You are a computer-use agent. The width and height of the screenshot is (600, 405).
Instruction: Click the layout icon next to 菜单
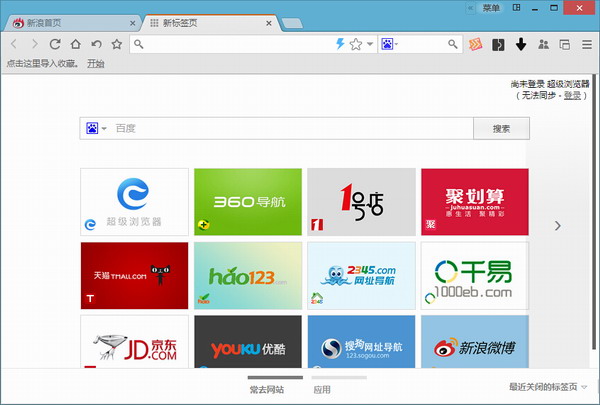tap(516, 8)
